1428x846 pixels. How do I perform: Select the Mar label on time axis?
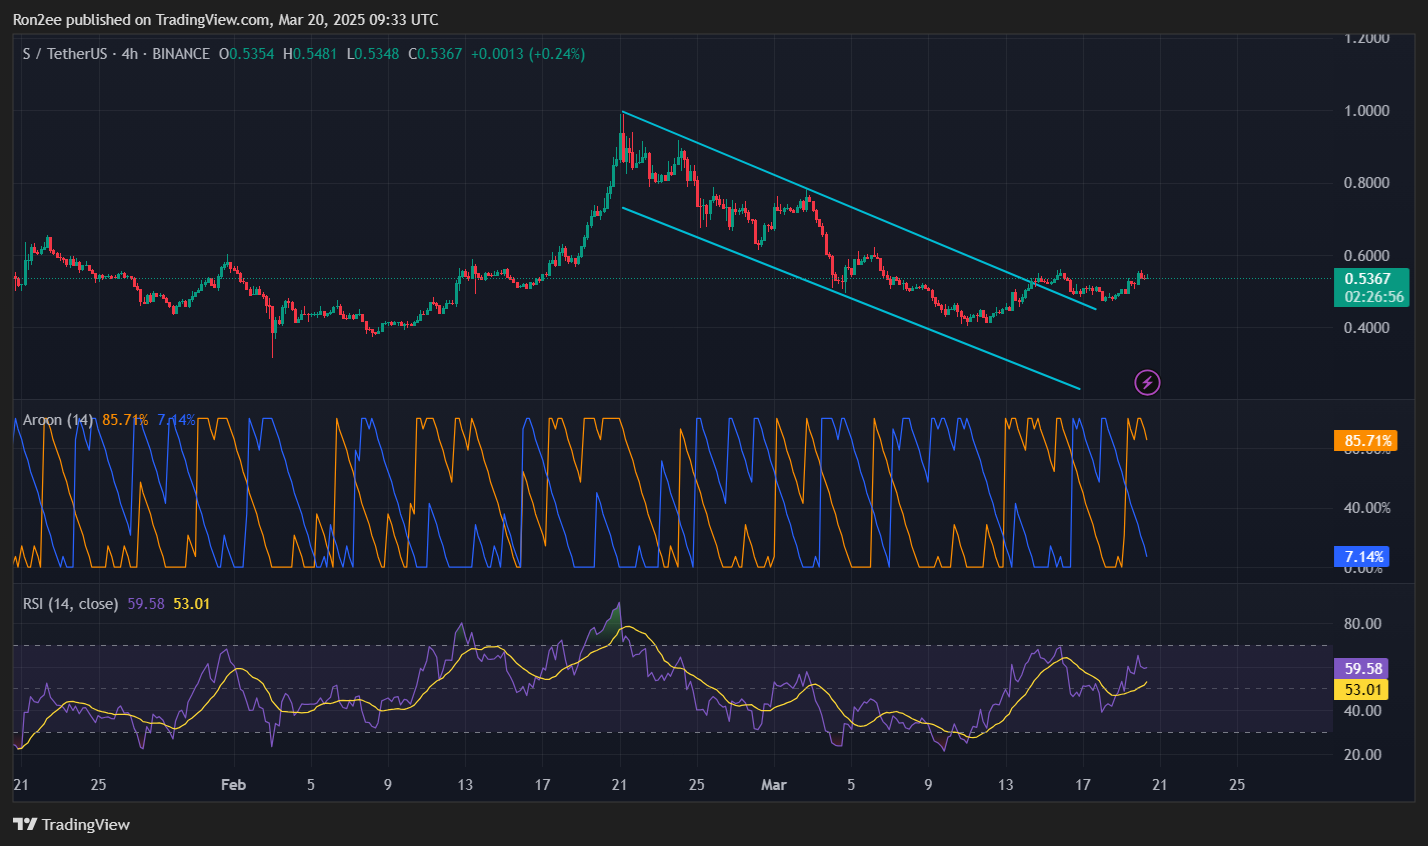point(773,784)
